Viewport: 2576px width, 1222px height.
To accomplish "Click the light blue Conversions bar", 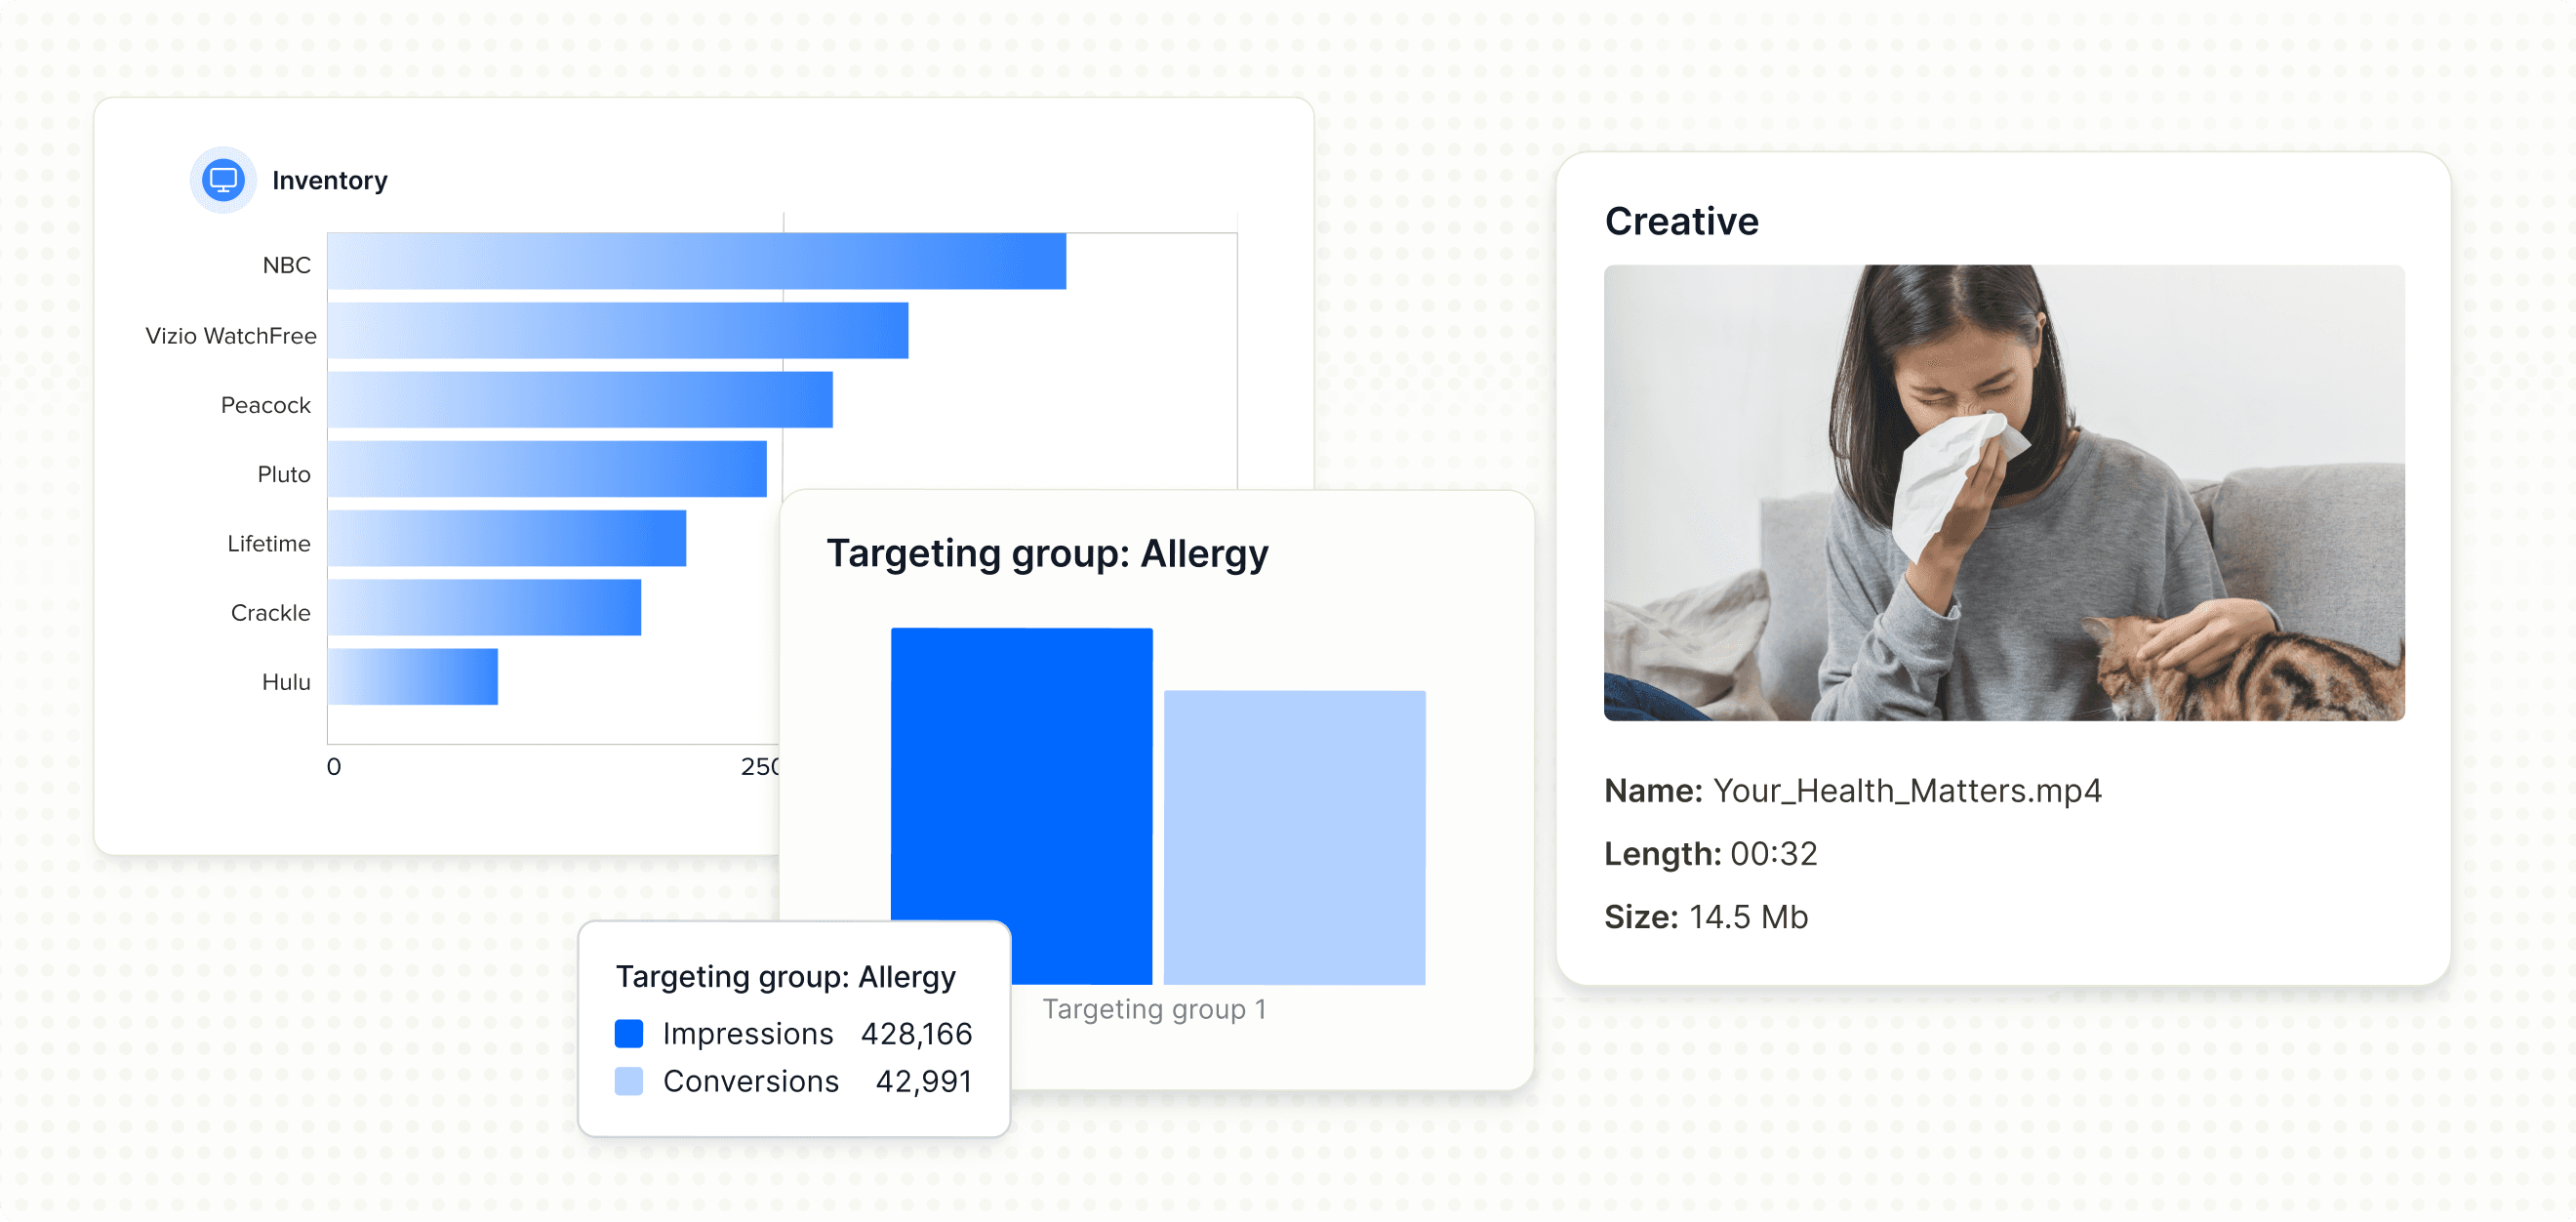I will 1294,836.
